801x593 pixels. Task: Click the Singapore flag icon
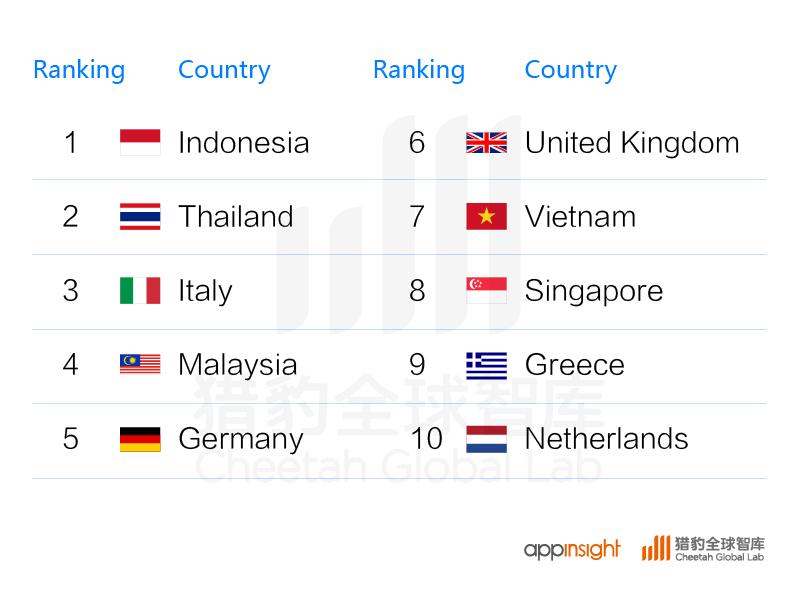(486, 290)
